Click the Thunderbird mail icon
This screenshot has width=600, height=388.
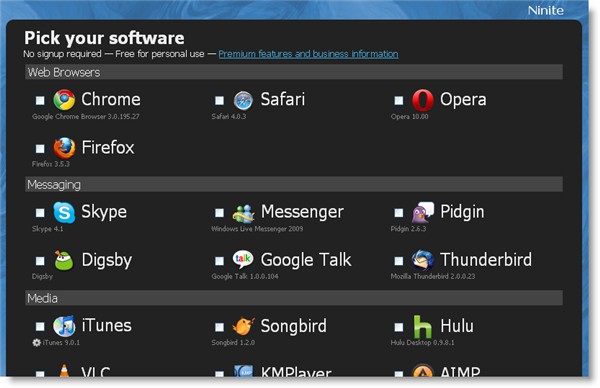pos(422,260)
